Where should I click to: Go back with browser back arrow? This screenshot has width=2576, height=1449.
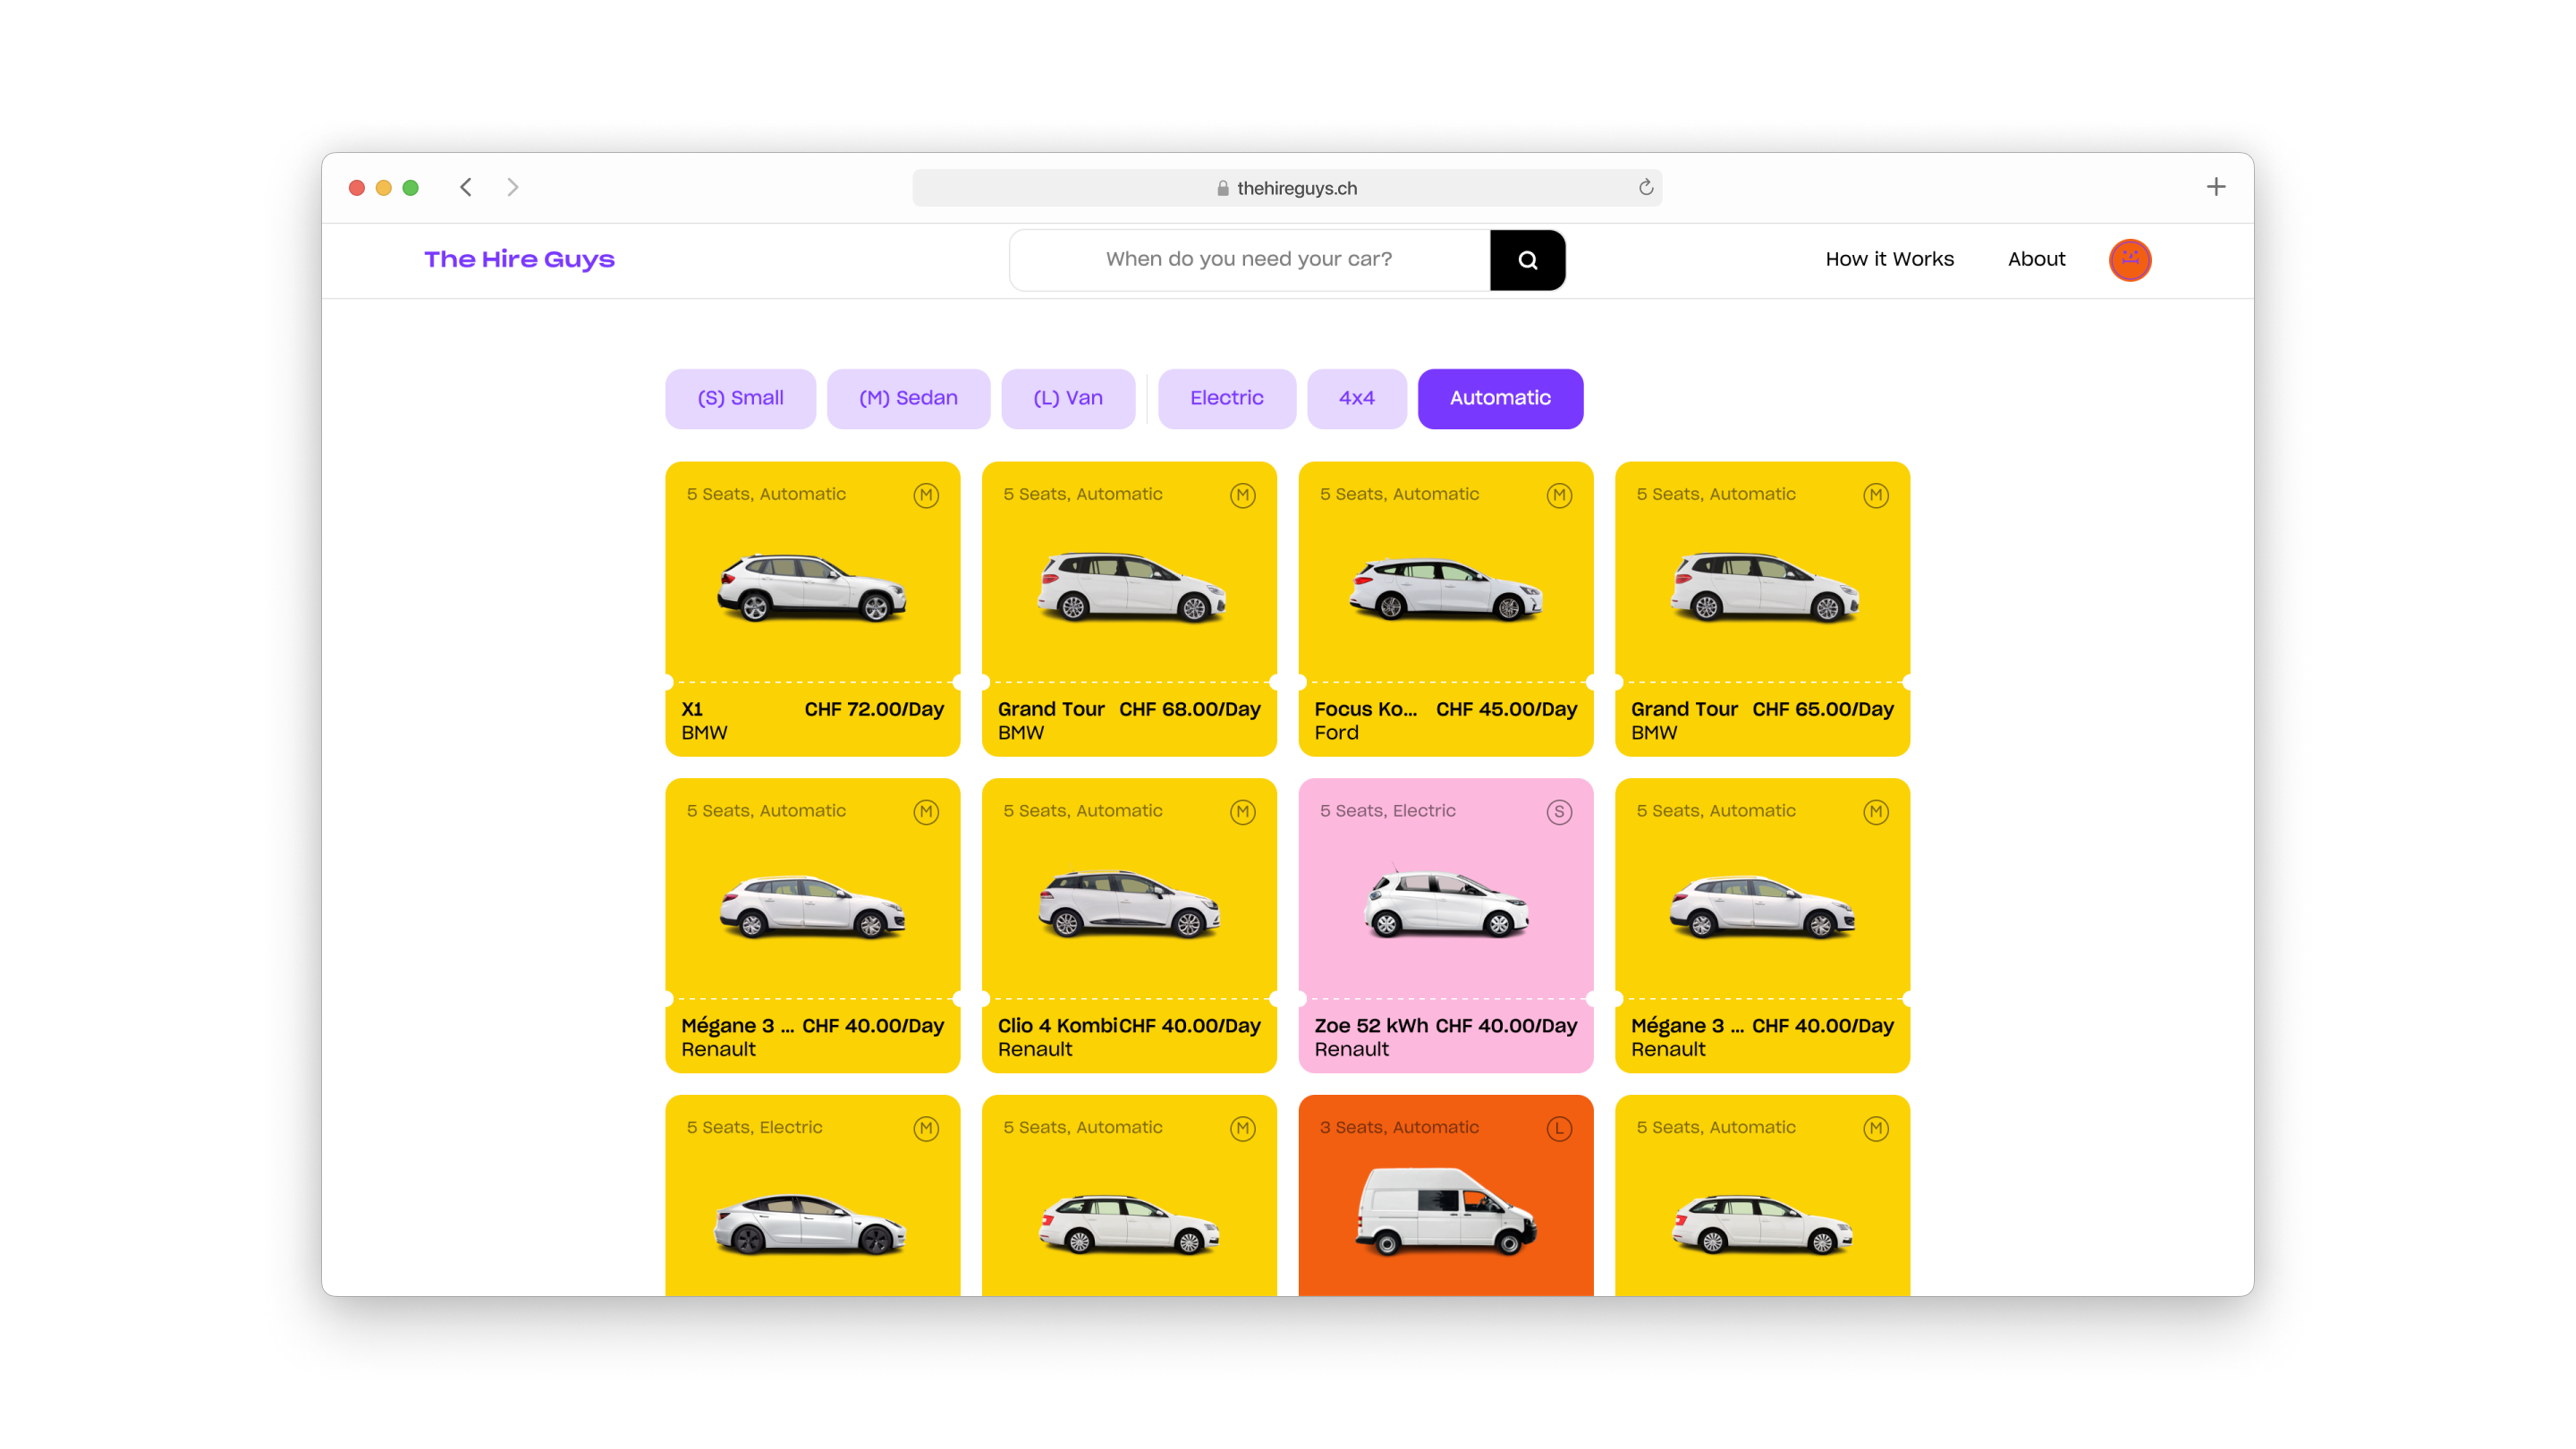pyautogui.click(x=466, y=187)
